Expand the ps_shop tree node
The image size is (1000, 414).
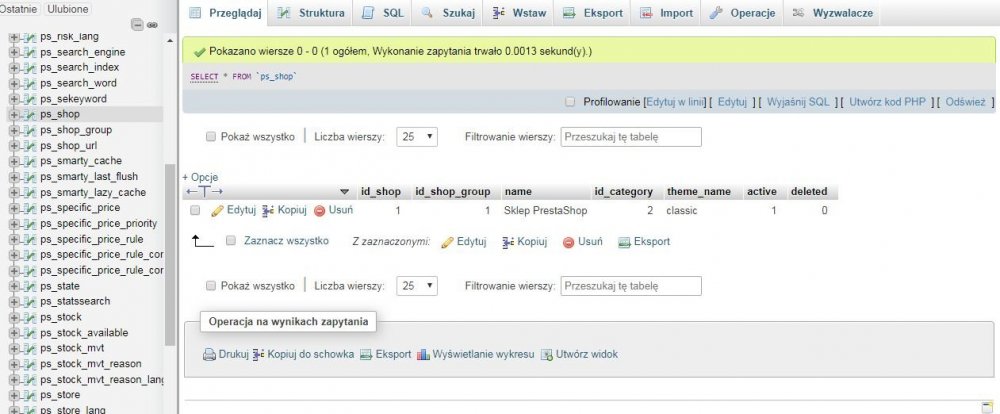(15, 115)
